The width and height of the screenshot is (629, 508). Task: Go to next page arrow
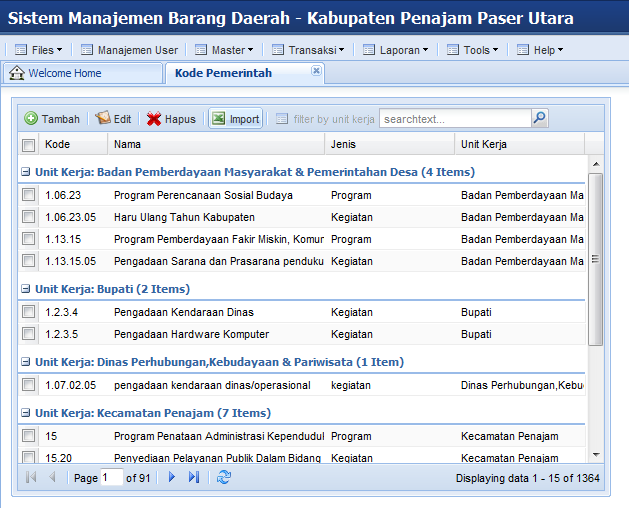click(x=172, y=477)
